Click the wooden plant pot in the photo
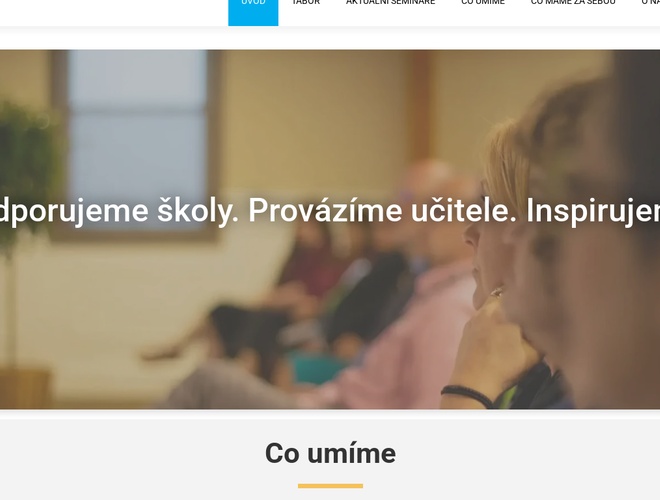Image resolution: width=660 pixels, height=500 pixels. [25, 388]
